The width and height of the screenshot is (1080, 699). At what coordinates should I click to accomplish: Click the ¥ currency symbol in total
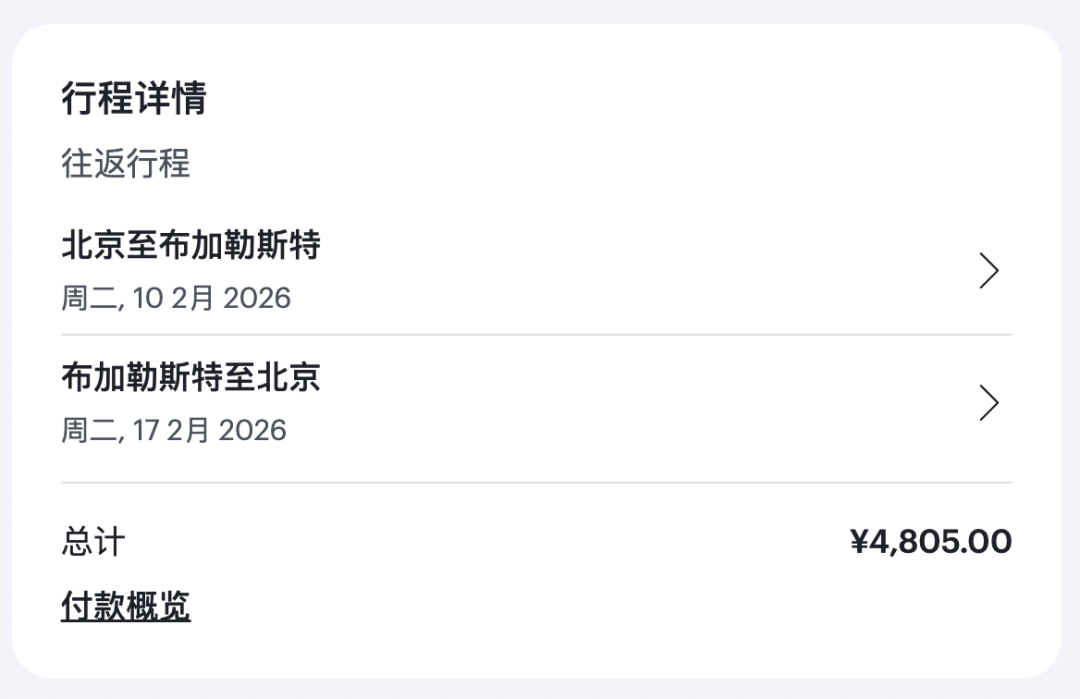(x=858, y=541)
